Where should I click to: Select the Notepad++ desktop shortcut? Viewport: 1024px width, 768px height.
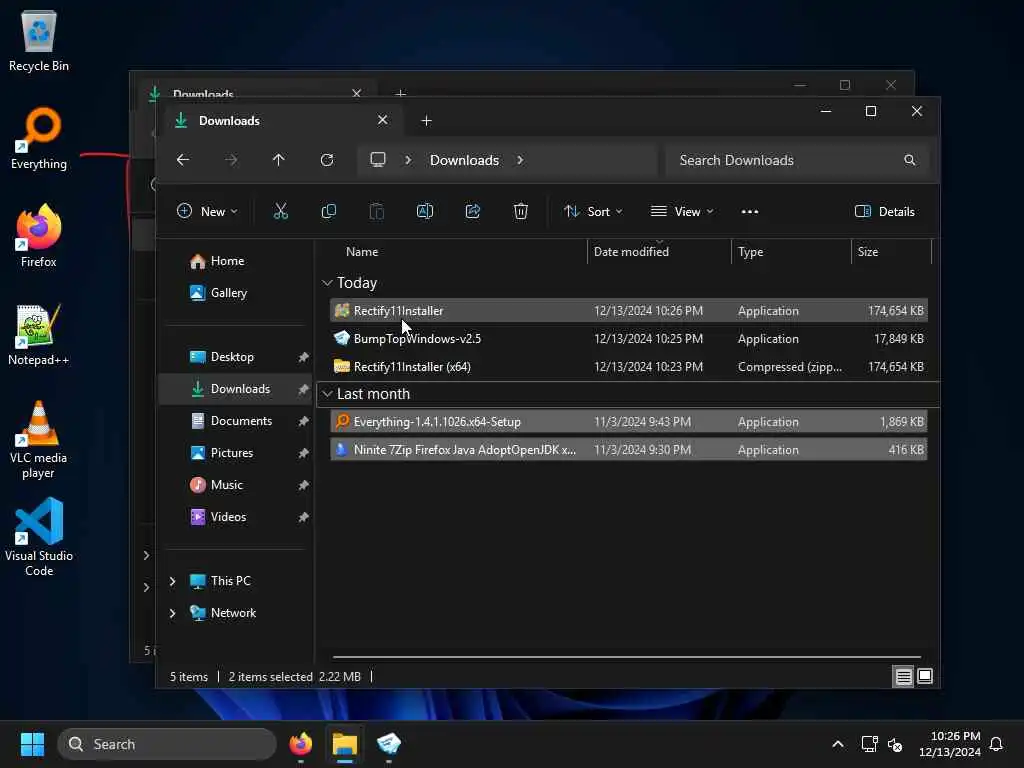click(39, 334)
